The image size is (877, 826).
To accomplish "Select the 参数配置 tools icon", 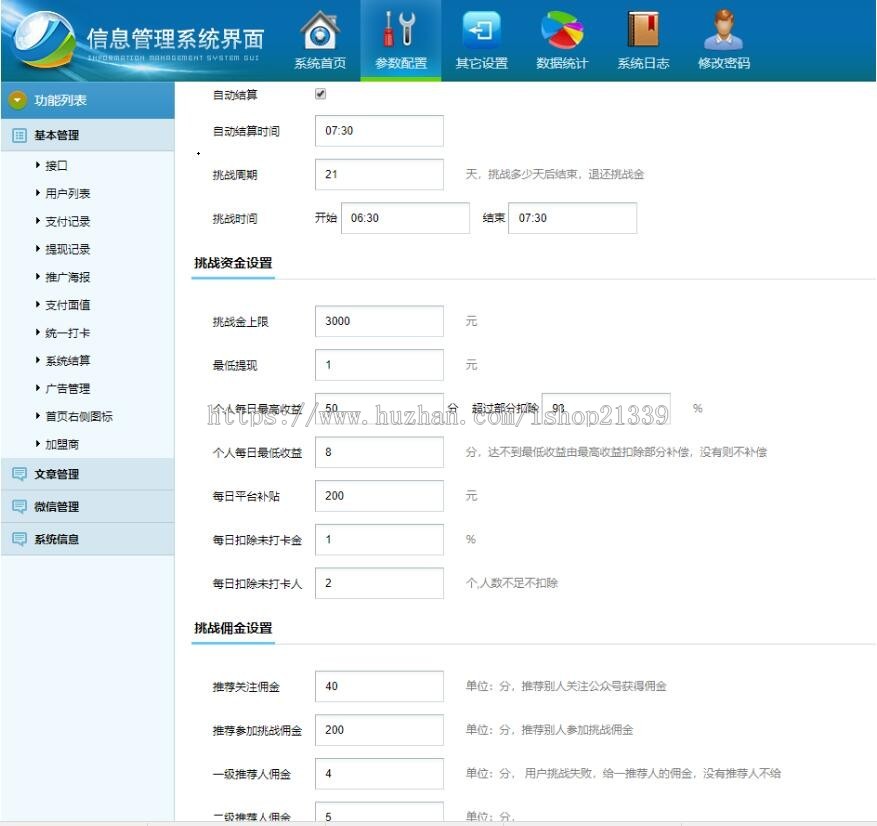I will [x=400, y=30].
